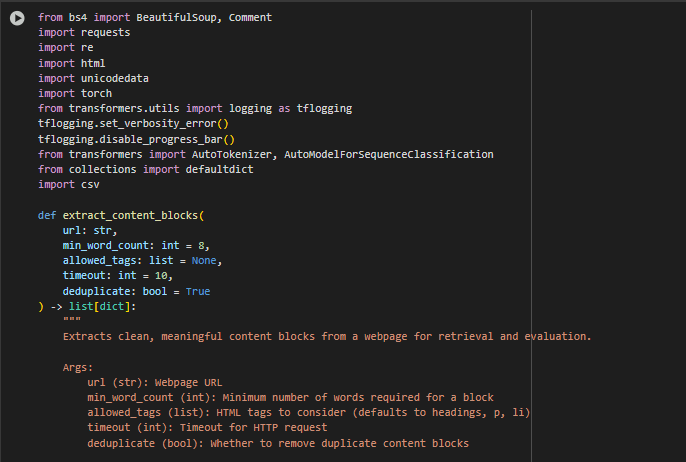The image size is (686, 462).
Task: Click 'AutoModelForSequenceClassification' in import line
Action: point(389,154)
